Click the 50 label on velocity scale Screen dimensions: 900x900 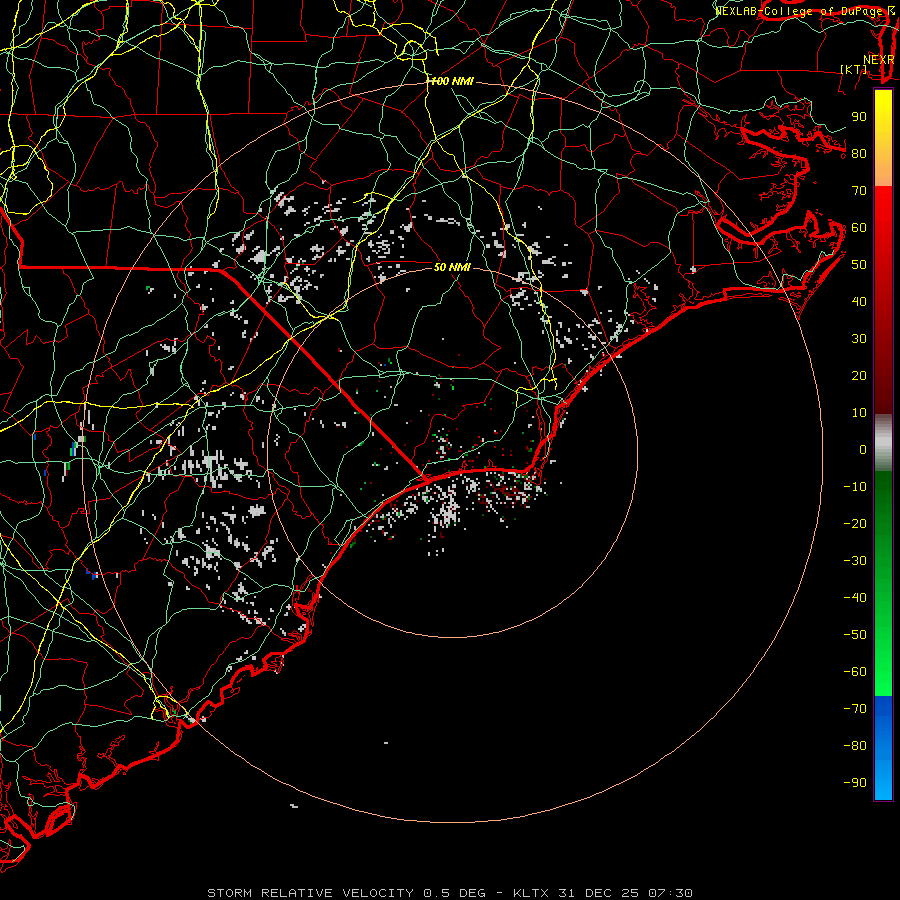click(x=859, y=265)
